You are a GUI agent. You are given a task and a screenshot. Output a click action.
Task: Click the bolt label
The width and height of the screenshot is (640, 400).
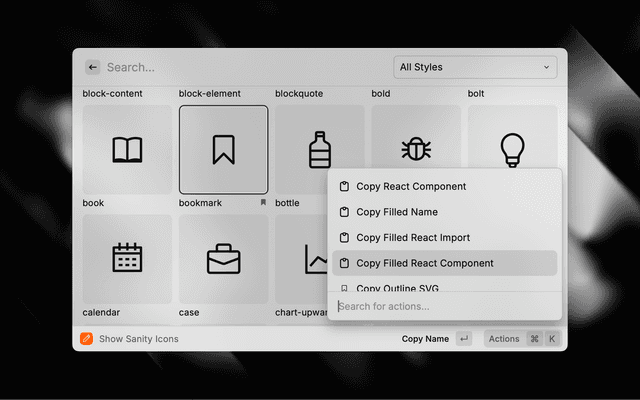click(x=476, y=93)
